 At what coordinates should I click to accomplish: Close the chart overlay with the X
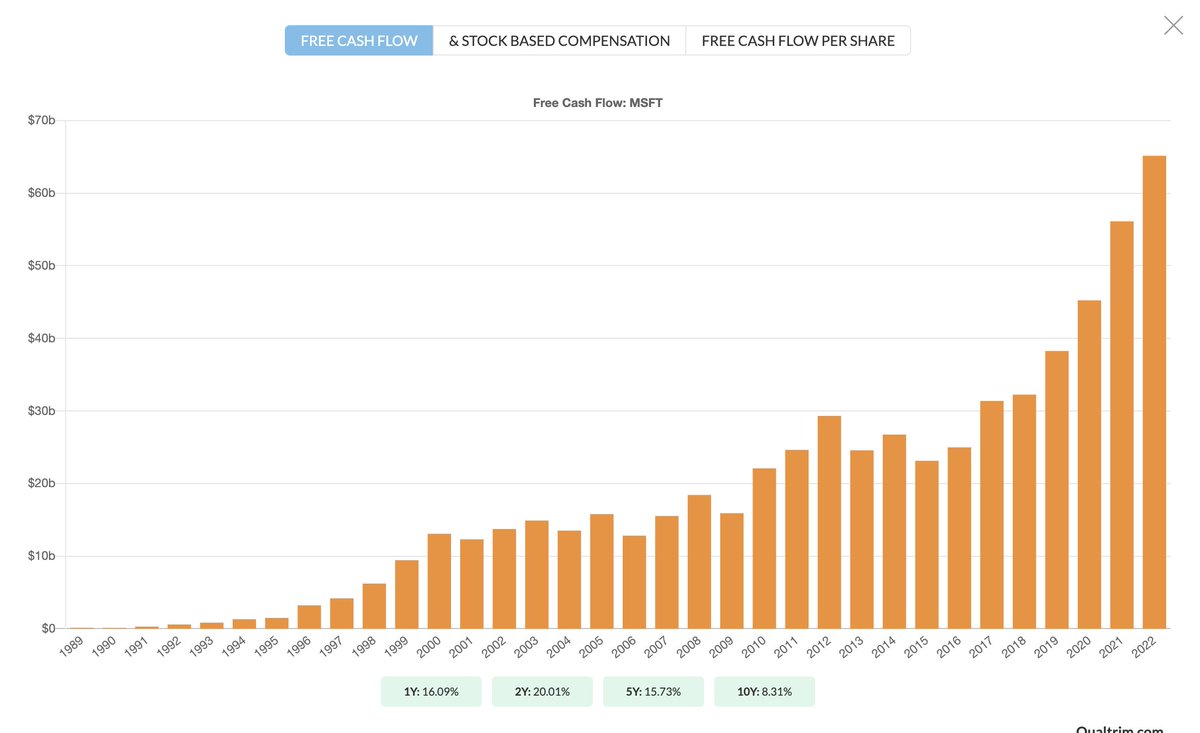(1173, 25)
